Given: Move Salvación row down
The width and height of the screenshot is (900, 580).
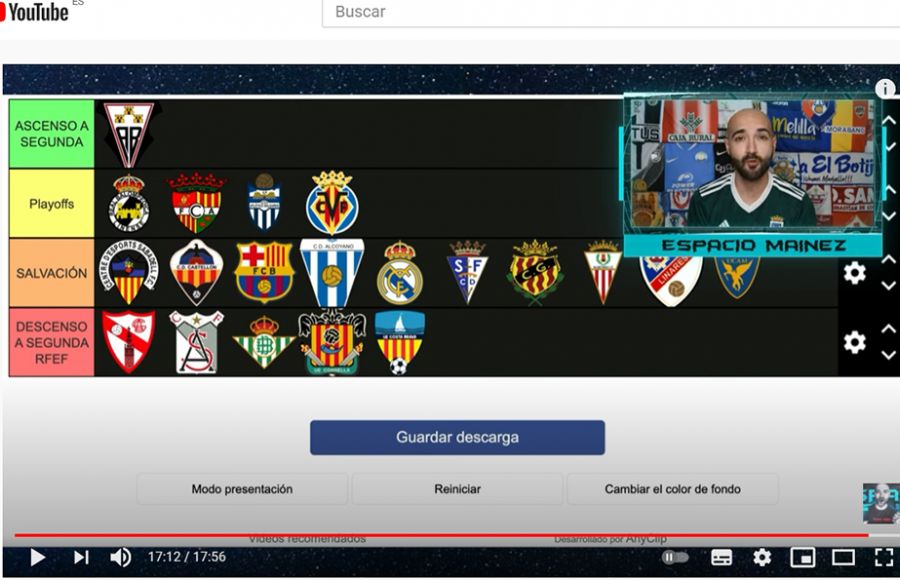Looking at the screenshot, I should [x=889, y=286].
